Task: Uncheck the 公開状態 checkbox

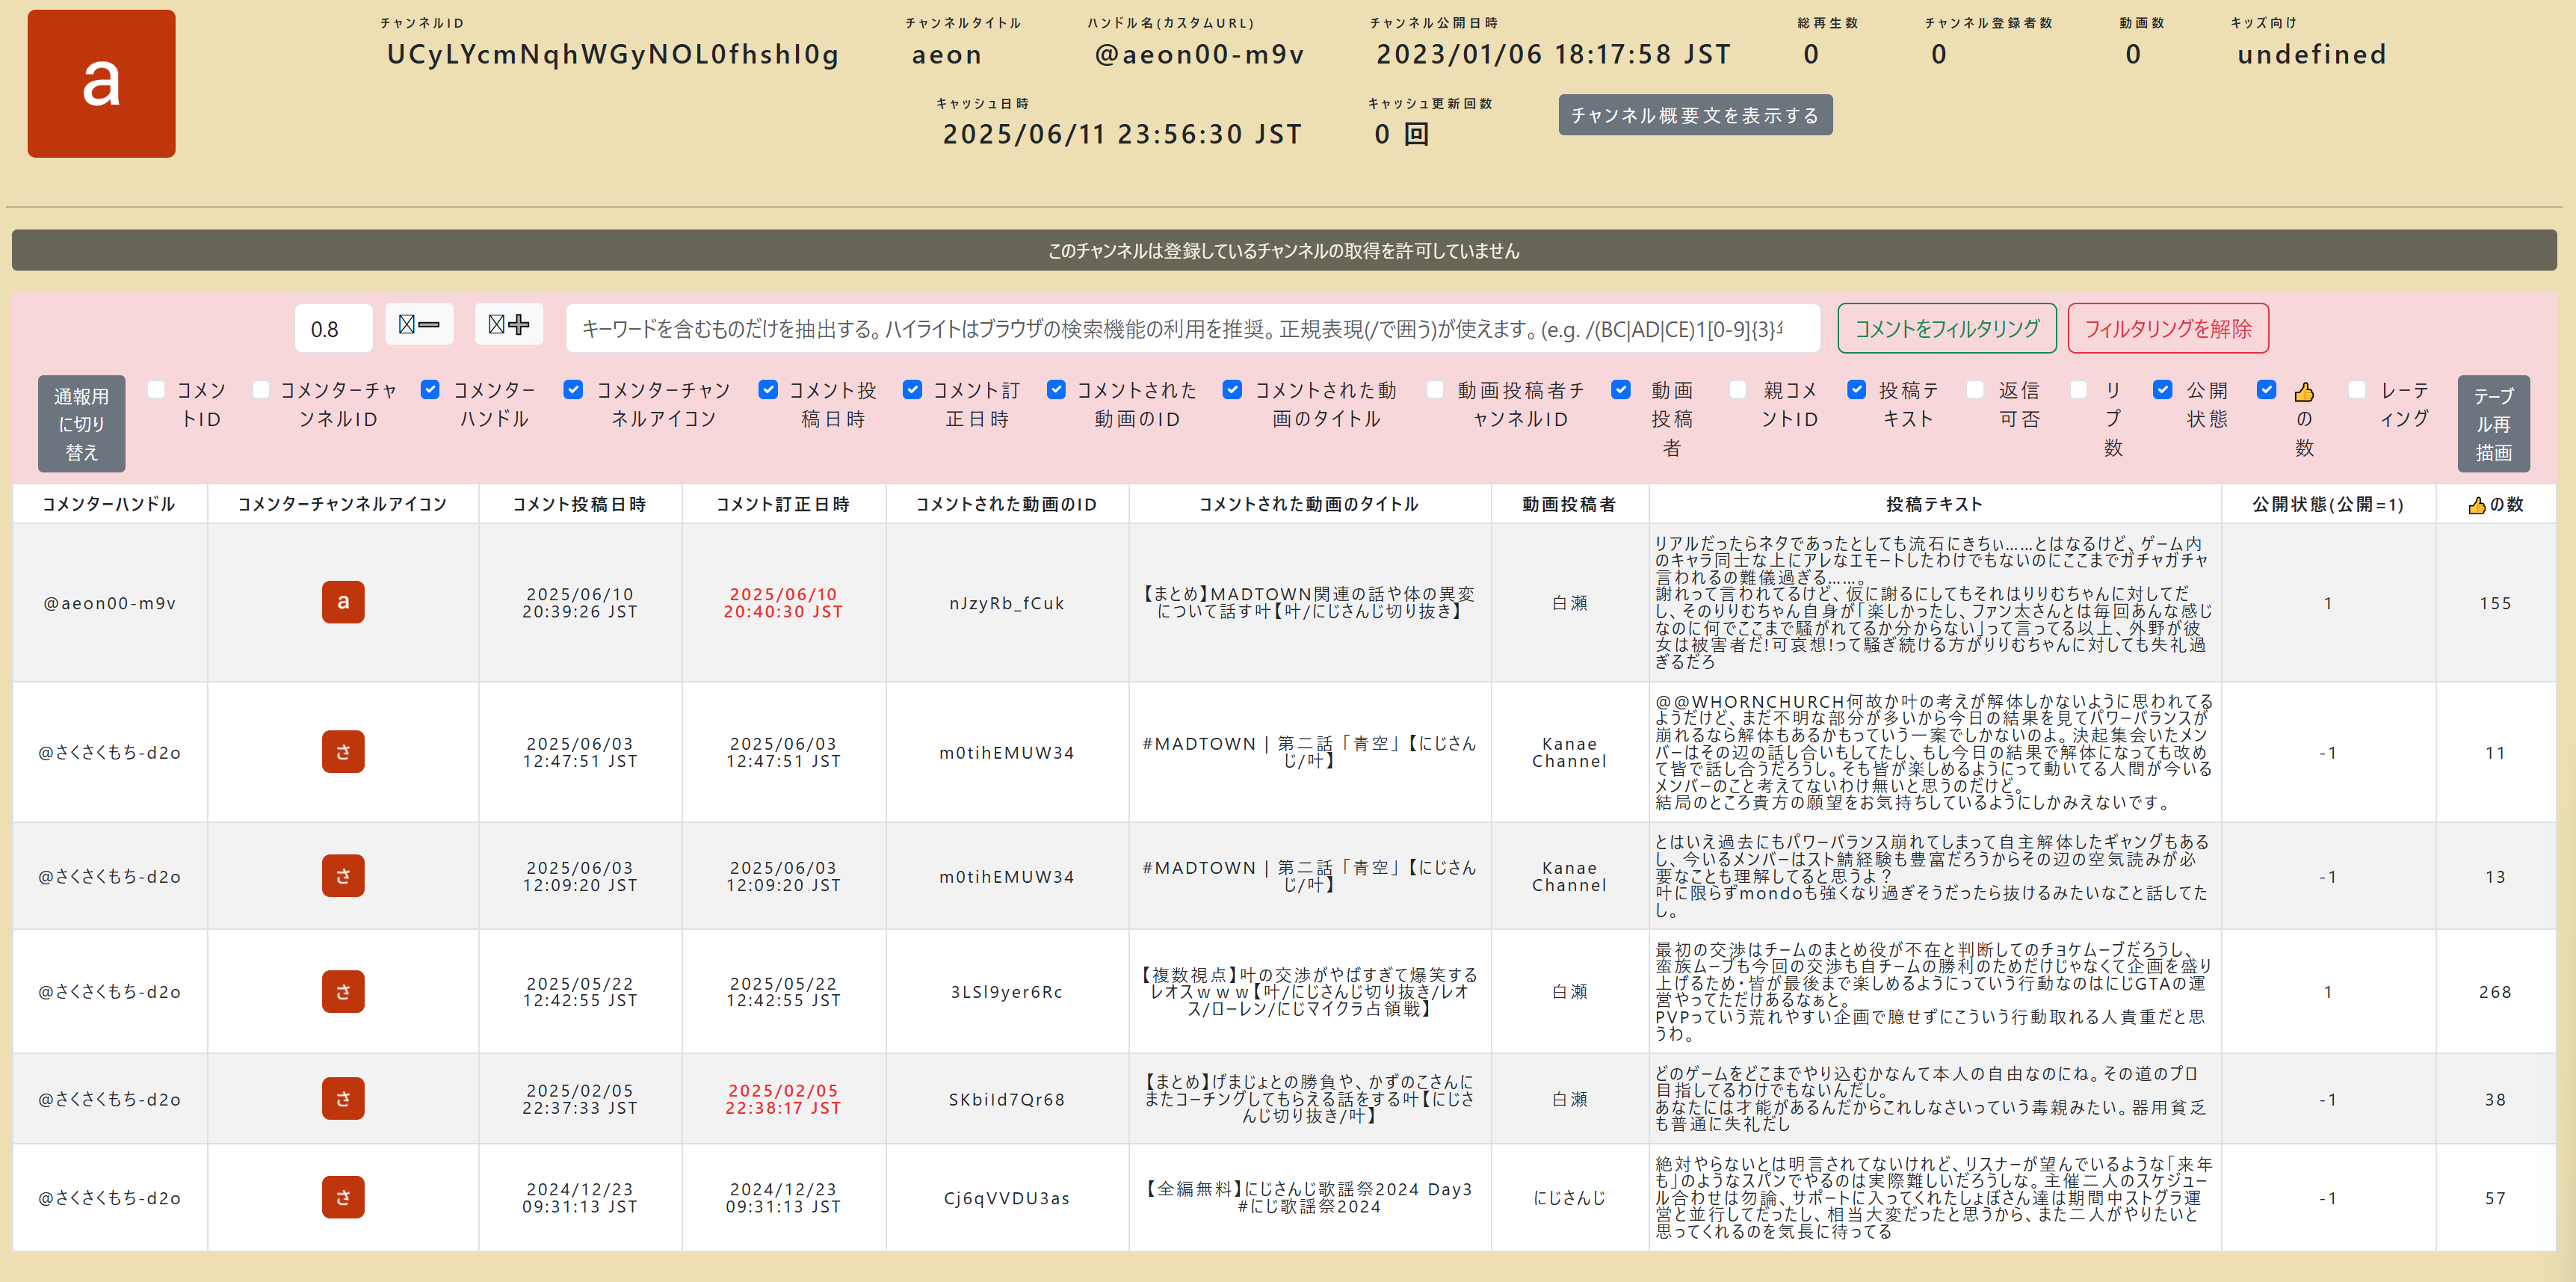Action: tap(2163, 390)
